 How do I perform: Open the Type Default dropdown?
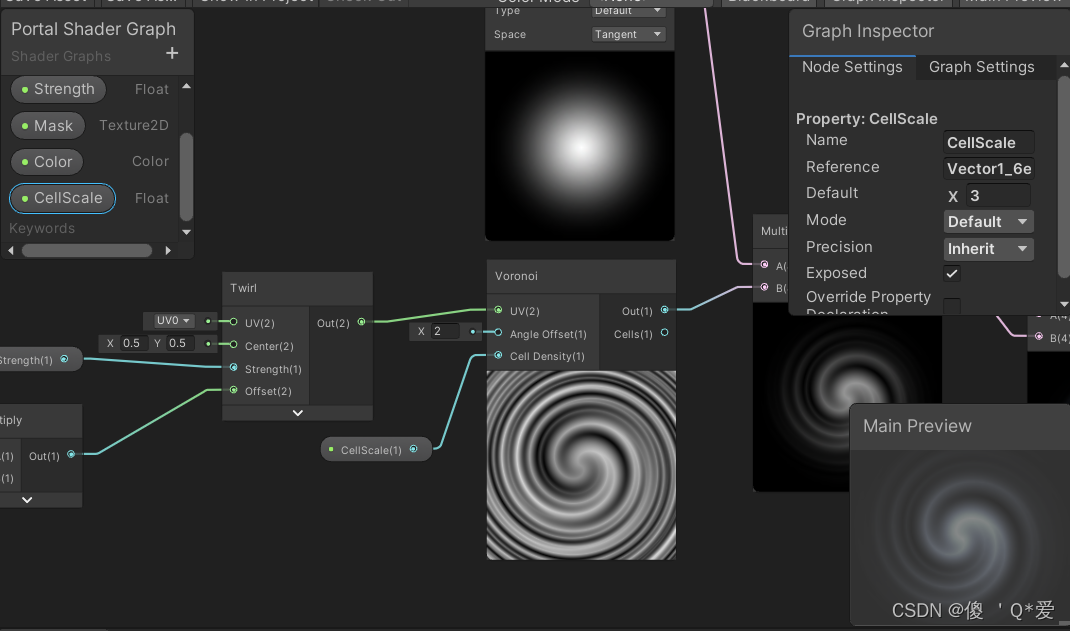coord(628,11)
